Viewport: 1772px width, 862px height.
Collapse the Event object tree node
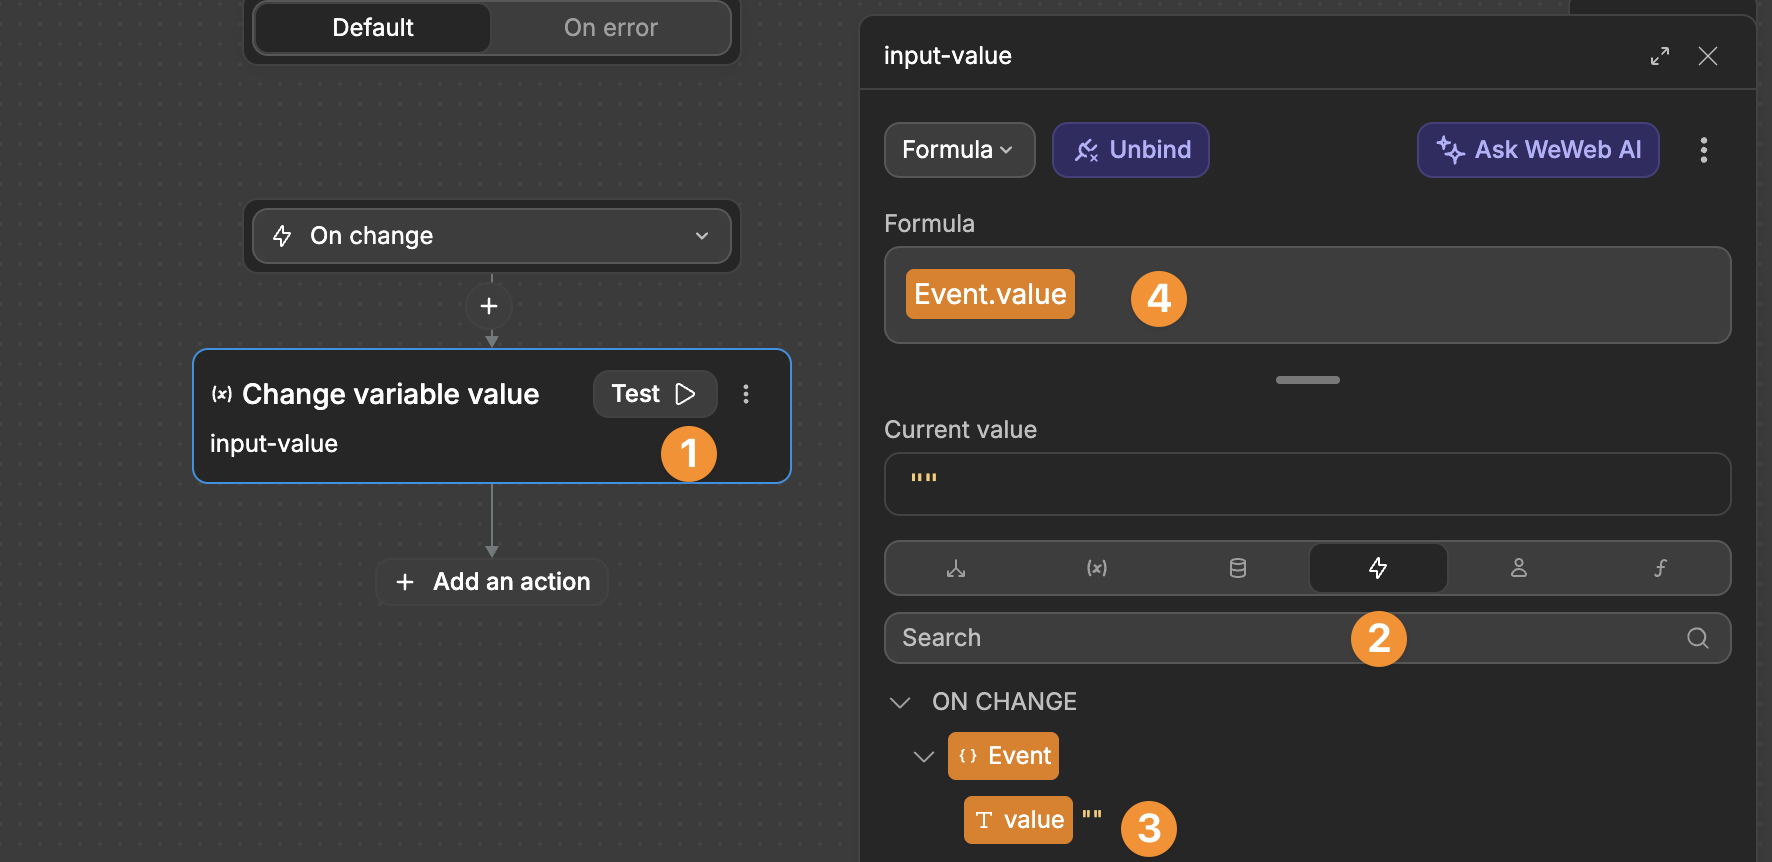pos(924,756)
